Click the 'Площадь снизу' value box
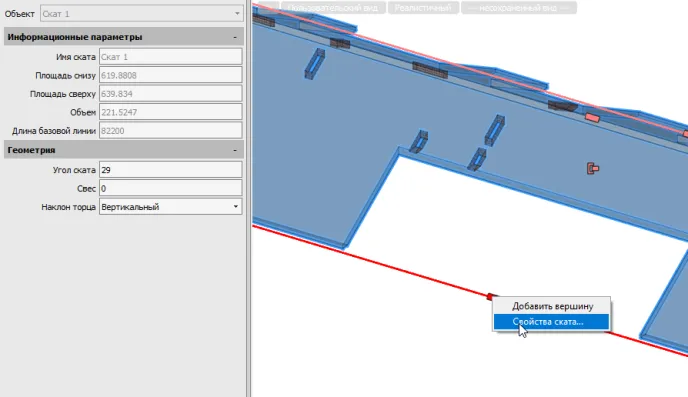This screenshot has height=397, width=688. (171, 75)
